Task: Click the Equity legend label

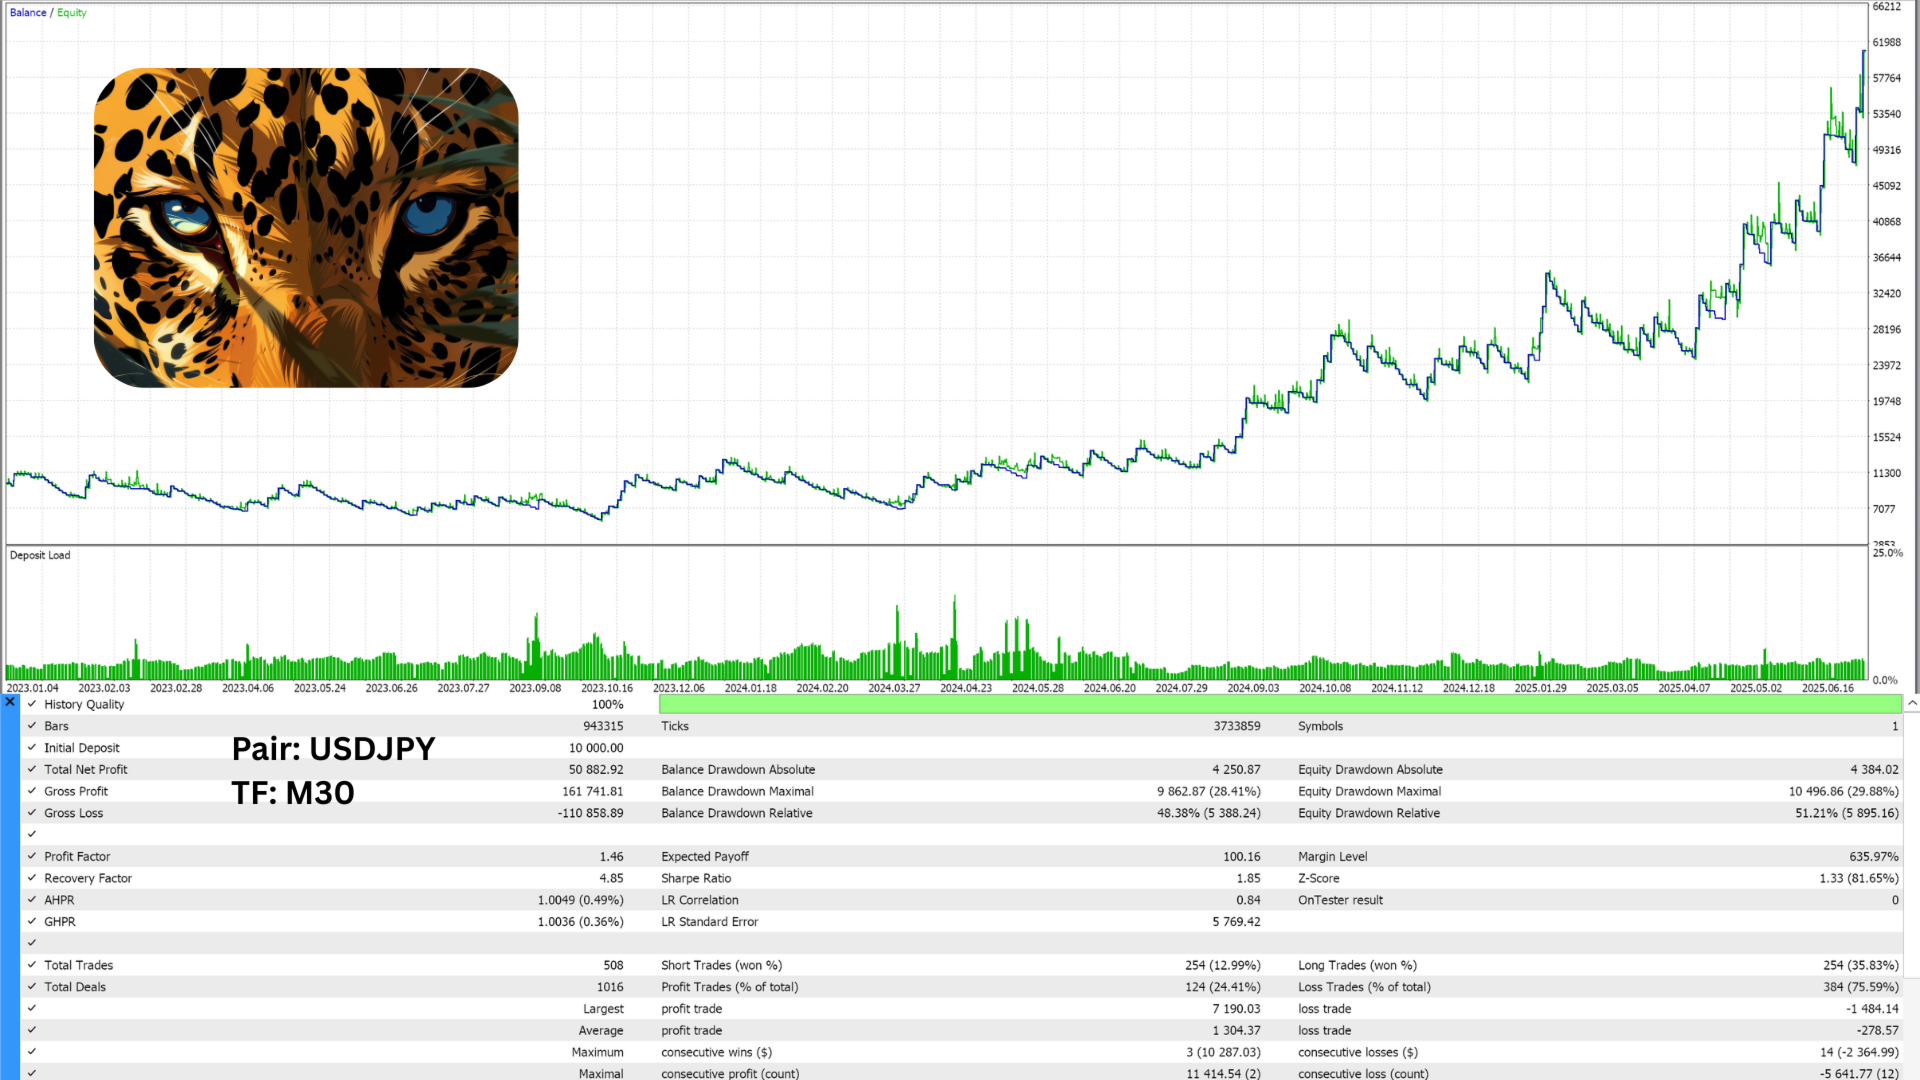Action: tap(72, 13)
